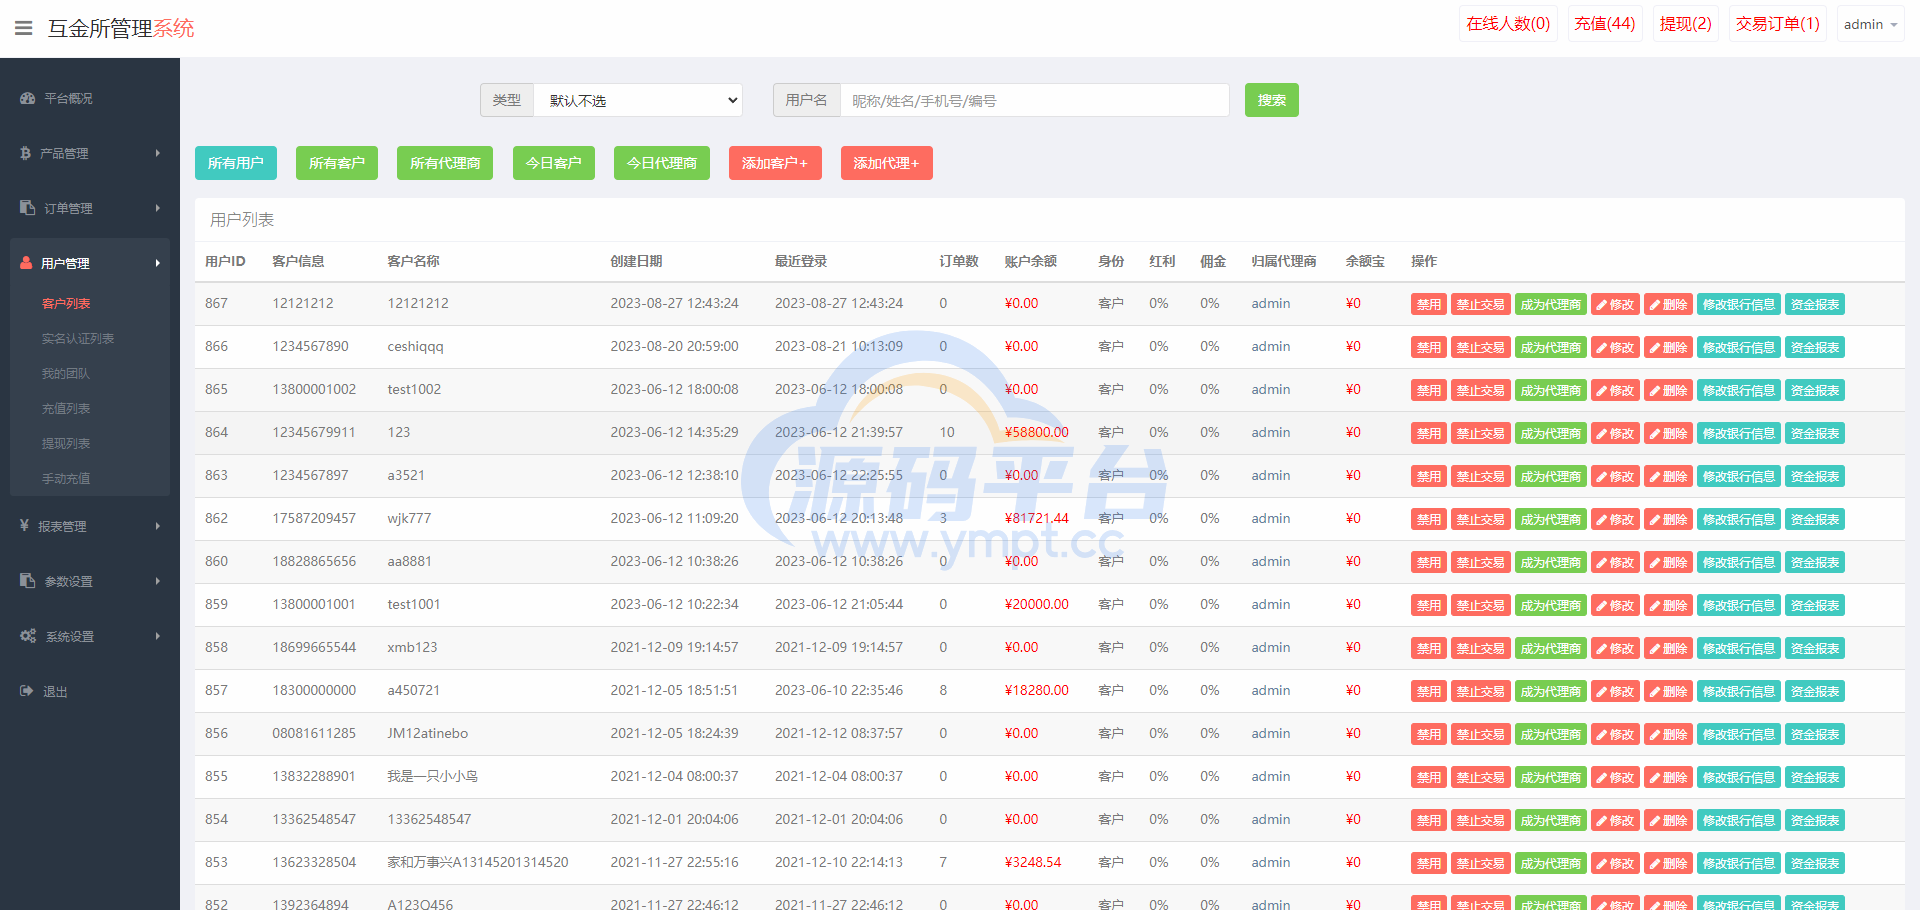Filter by 今日客户
Image resolution: width=1920 pixels, height=910 pixels.
554,163
